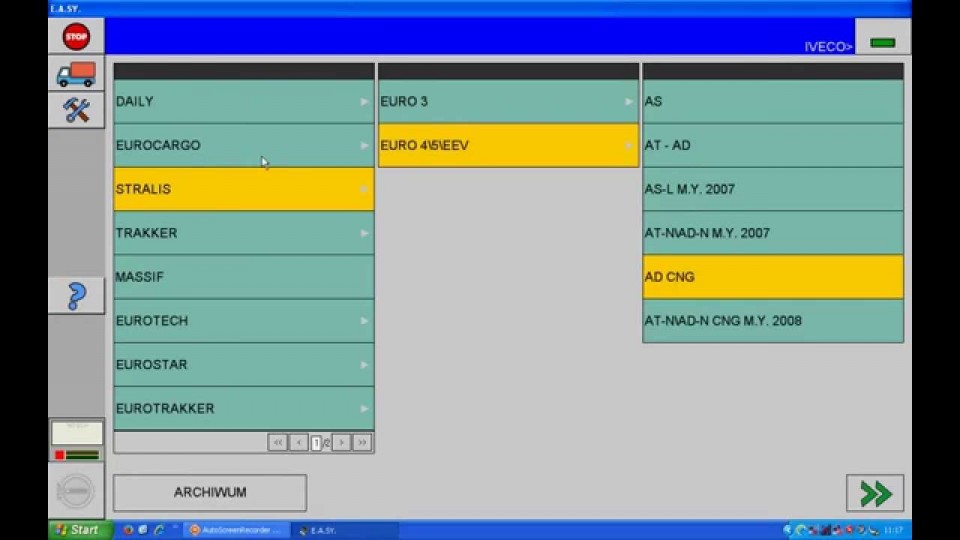Image resolution: width=960 pixels, height=540 pixels.
Task: Open the ARCHIWUM archive button
Action: [210, 492]
